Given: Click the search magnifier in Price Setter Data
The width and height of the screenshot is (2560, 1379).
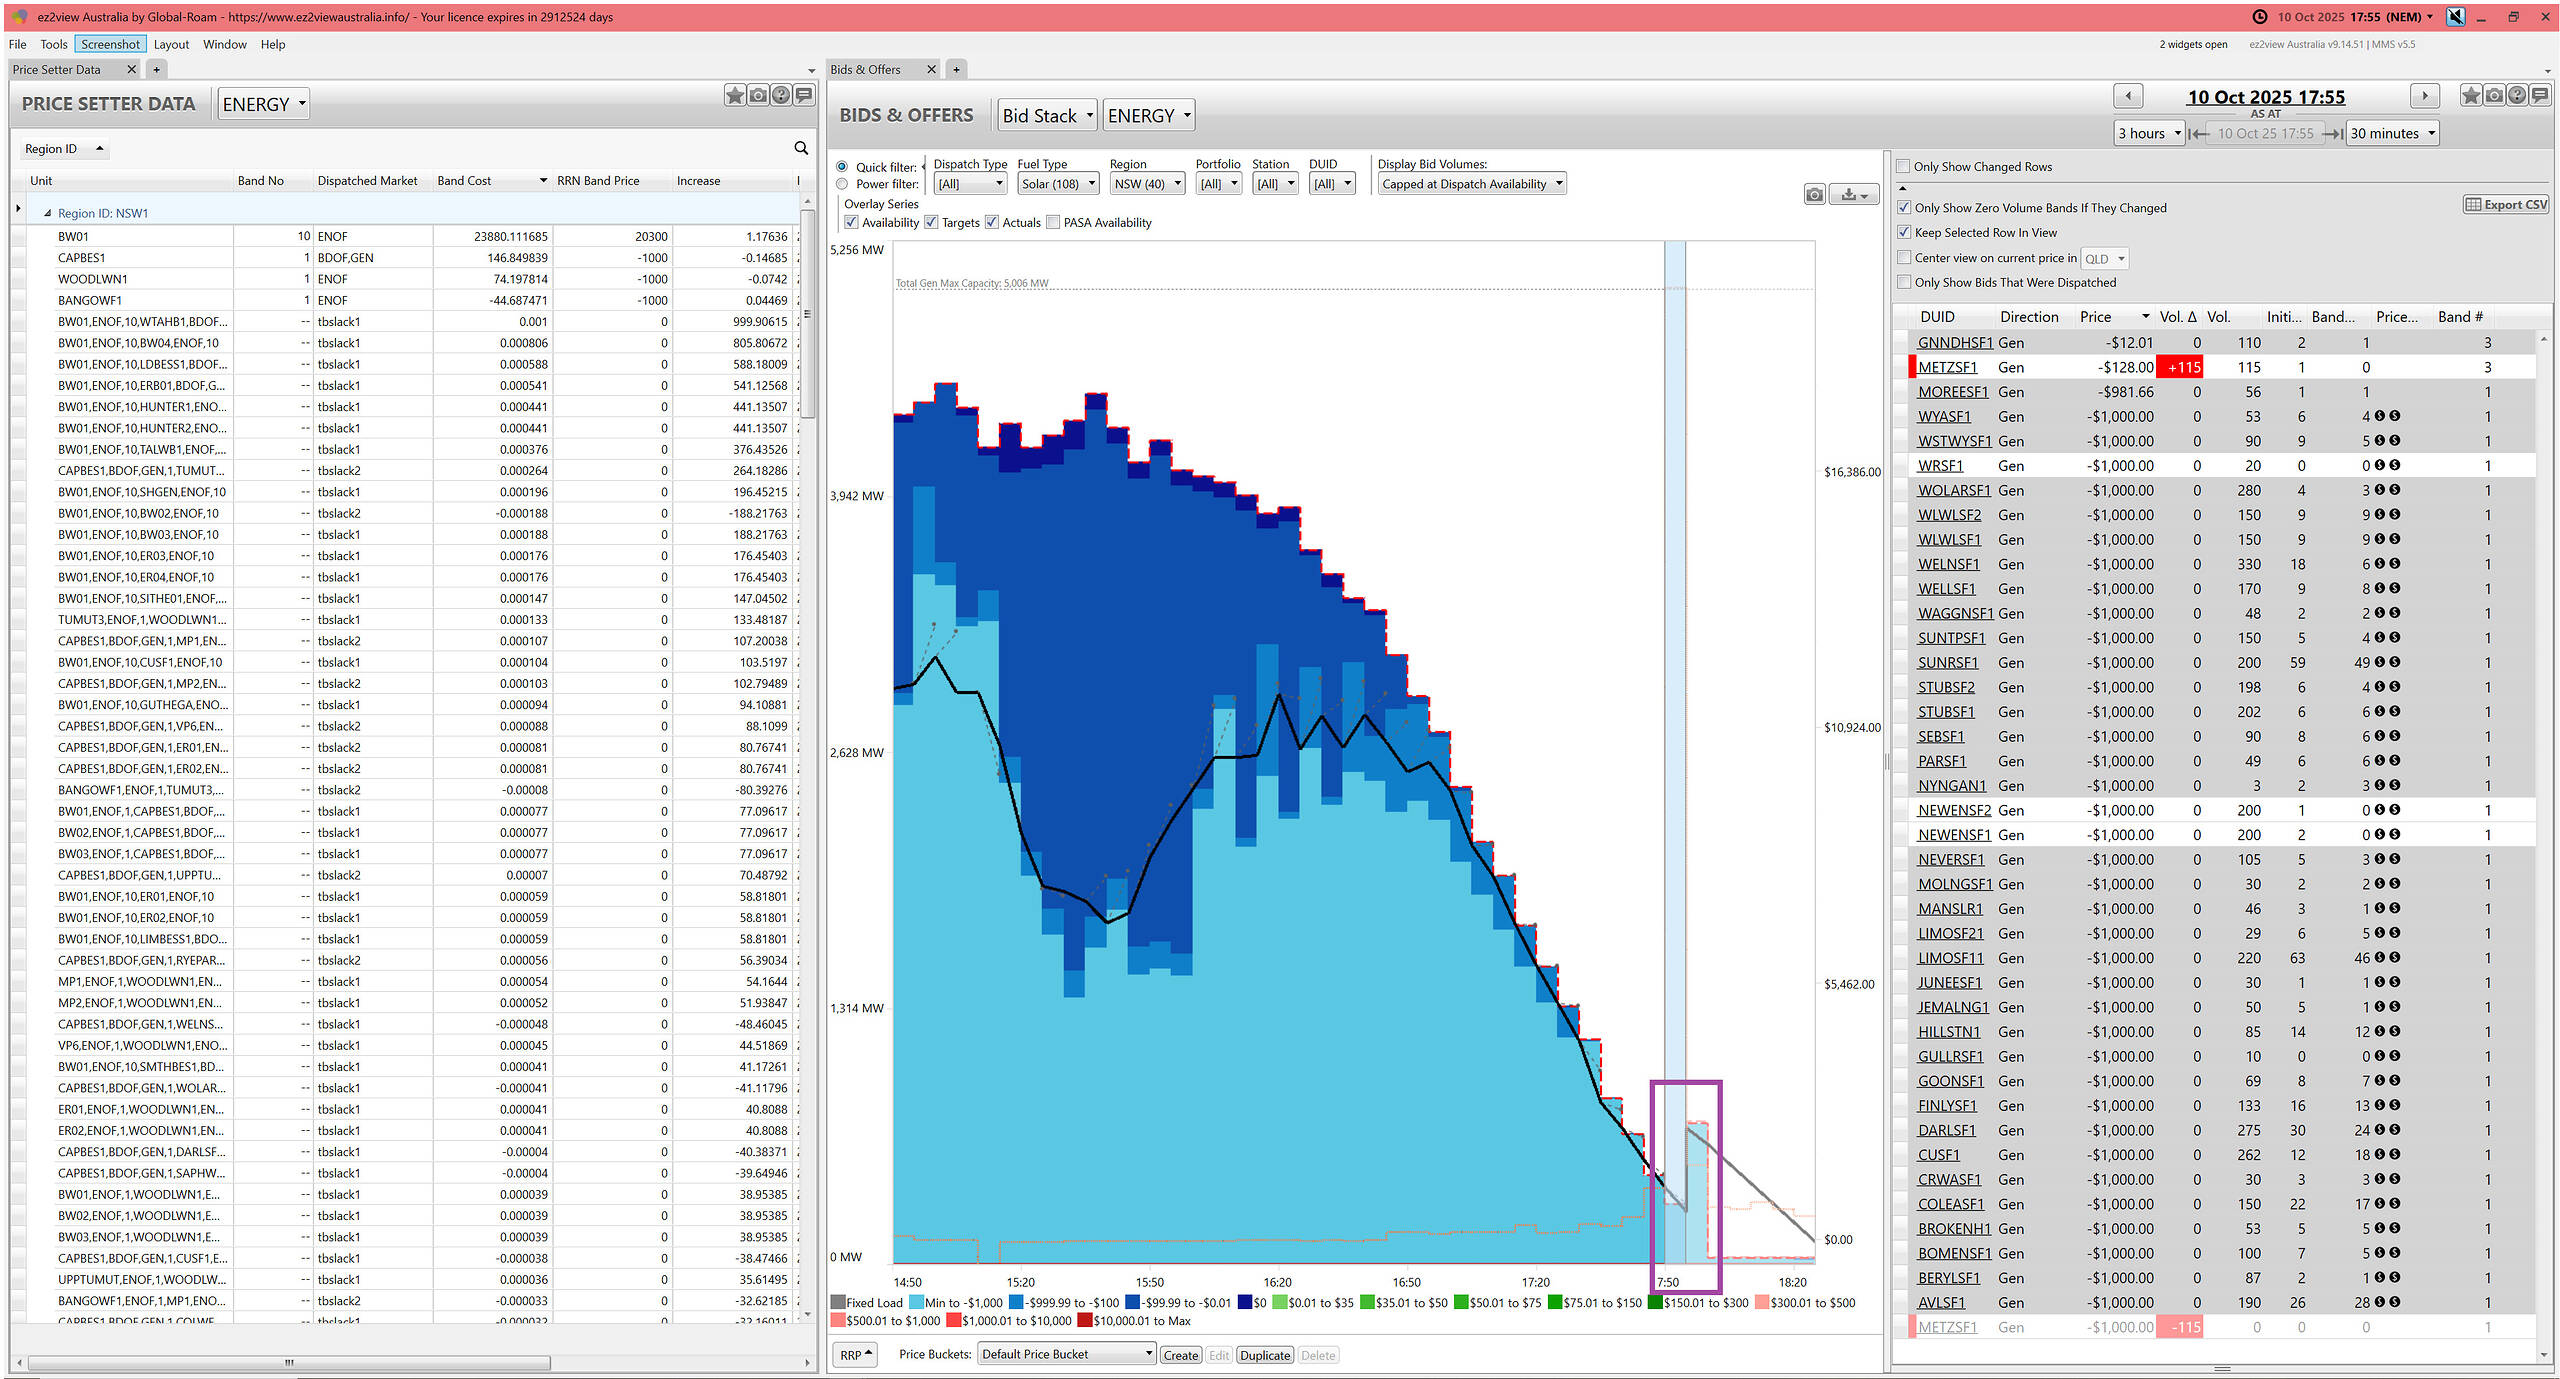Looking at the screenshot, I should 801,148.
